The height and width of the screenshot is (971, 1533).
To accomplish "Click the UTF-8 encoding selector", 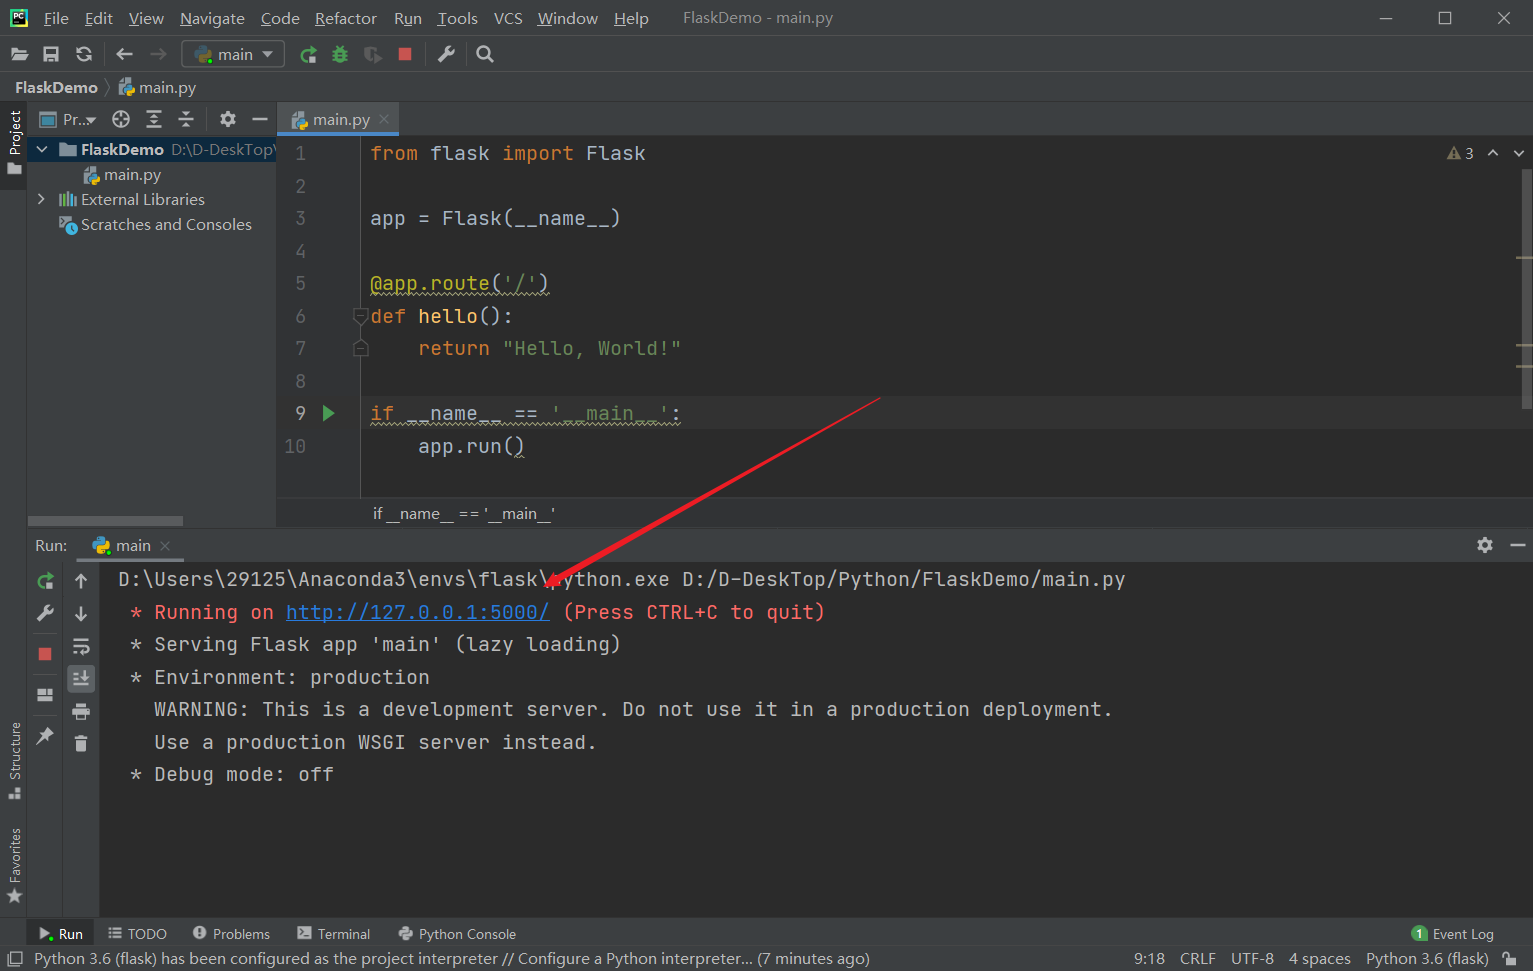I will [x=1252, y=958].
